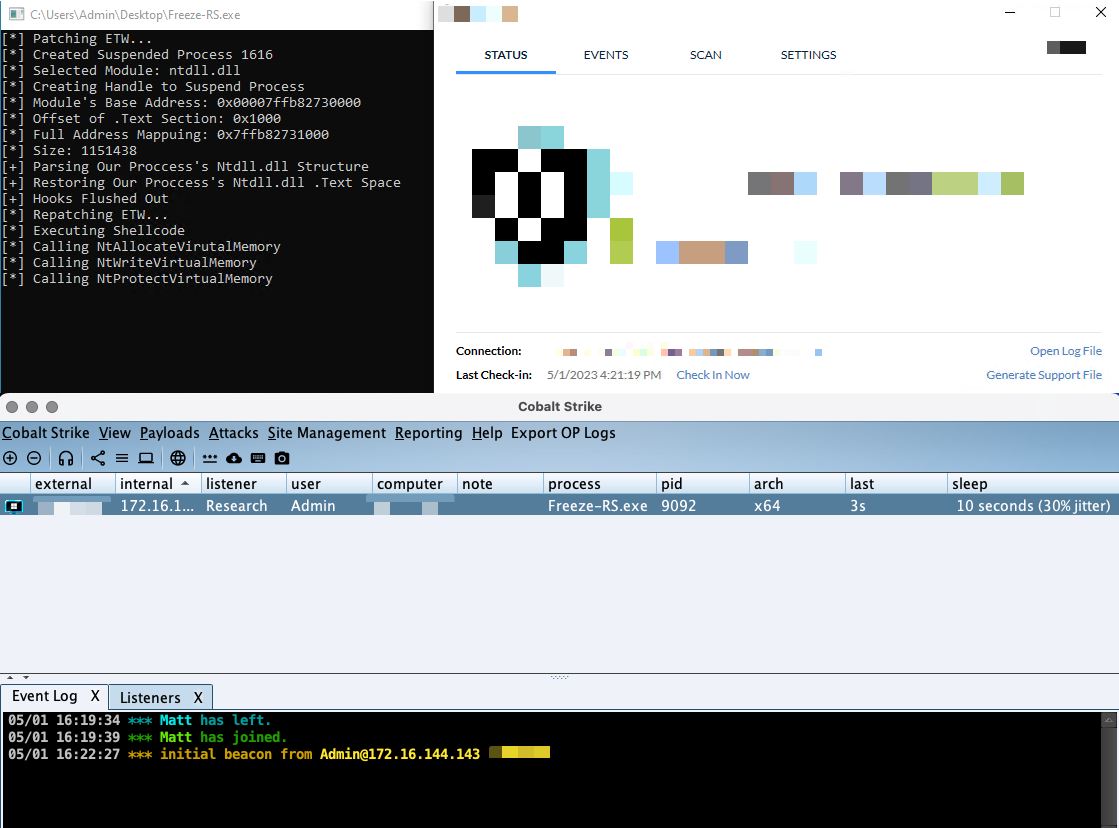Click the macOS green zoom dot of Cobalt Strike
Screen dimensions: 1119x828
51,407
